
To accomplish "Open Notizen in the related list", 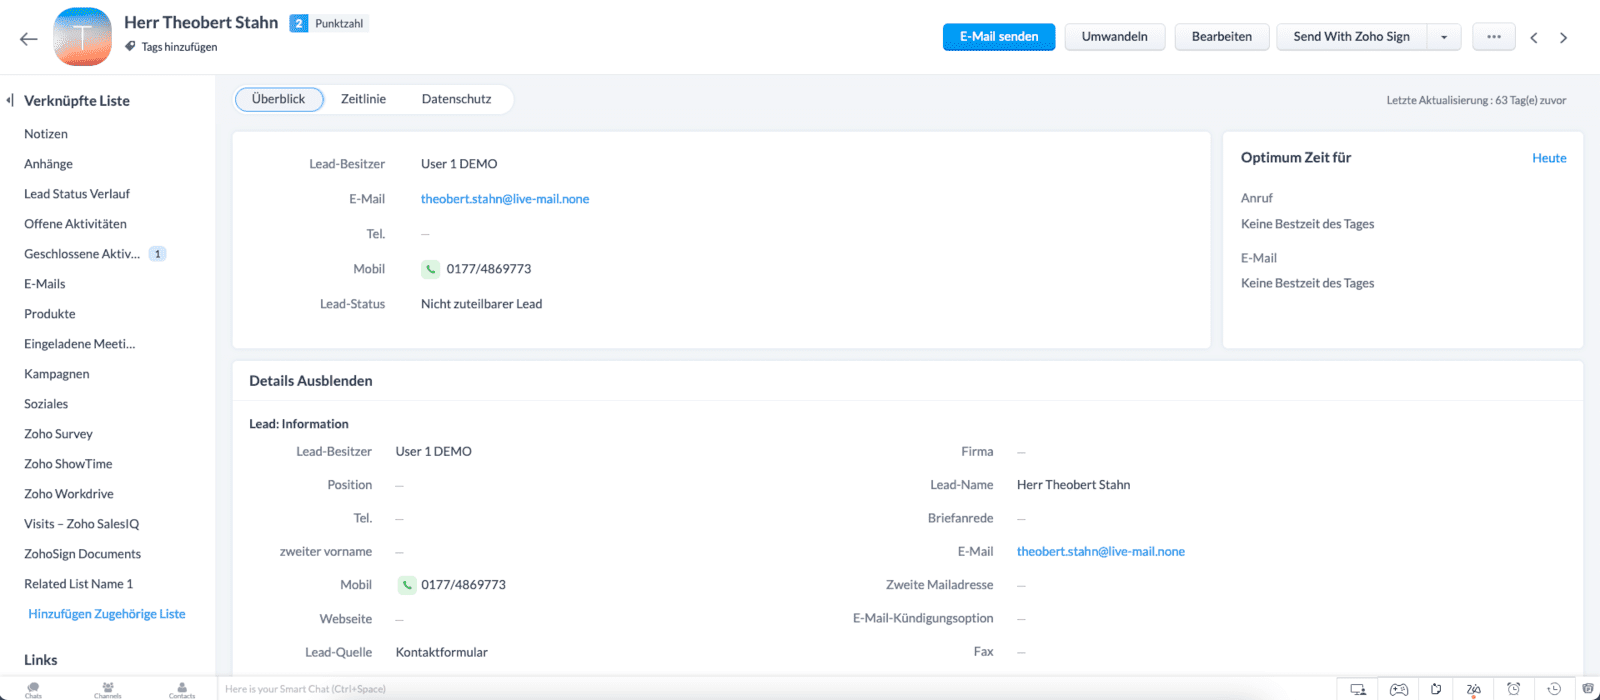I will [46, 134].
